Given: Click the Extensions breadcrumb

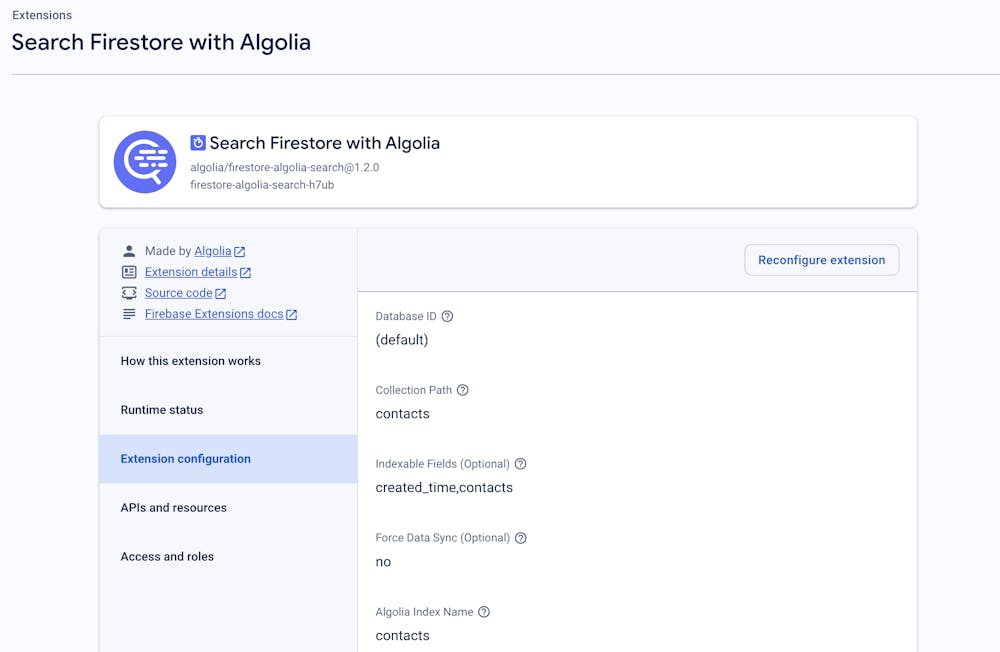Looking at the screenshot, I should [x=42, y=14].
